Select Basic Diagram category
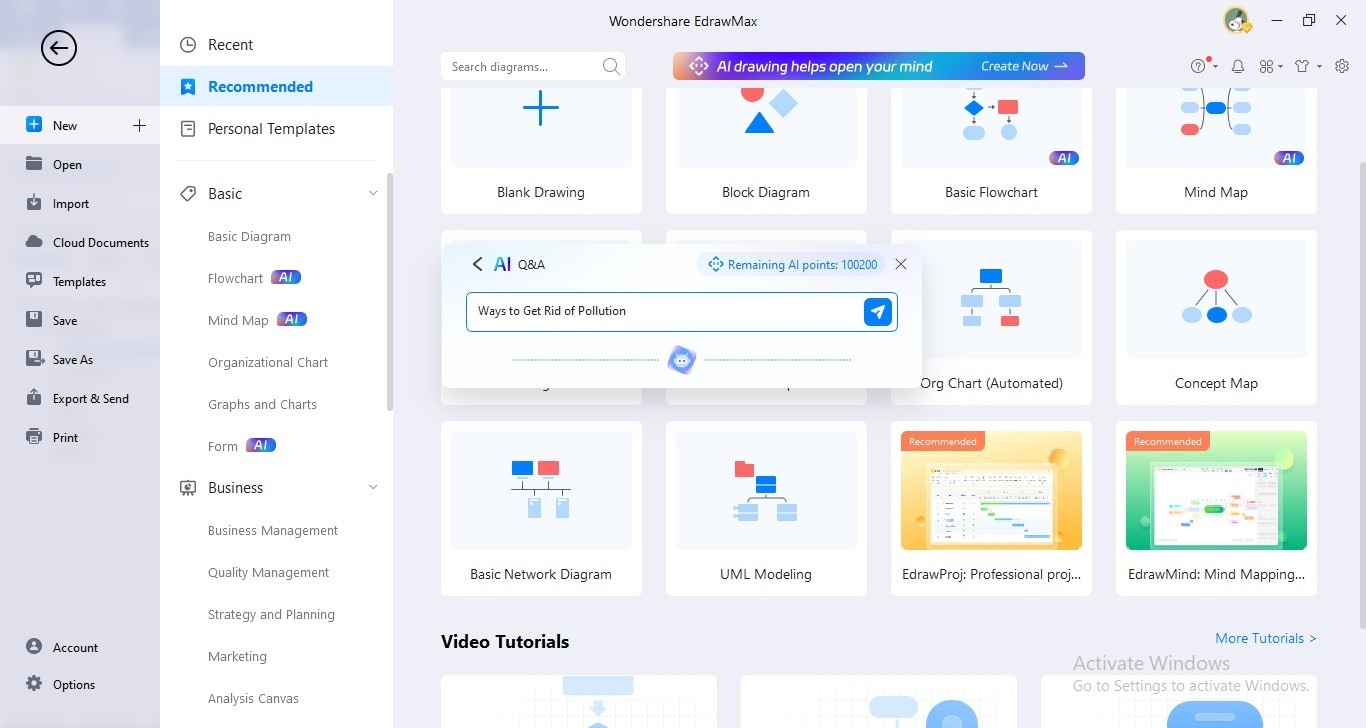The height and width of the screenshot is (728, 1366). [249, 236]
